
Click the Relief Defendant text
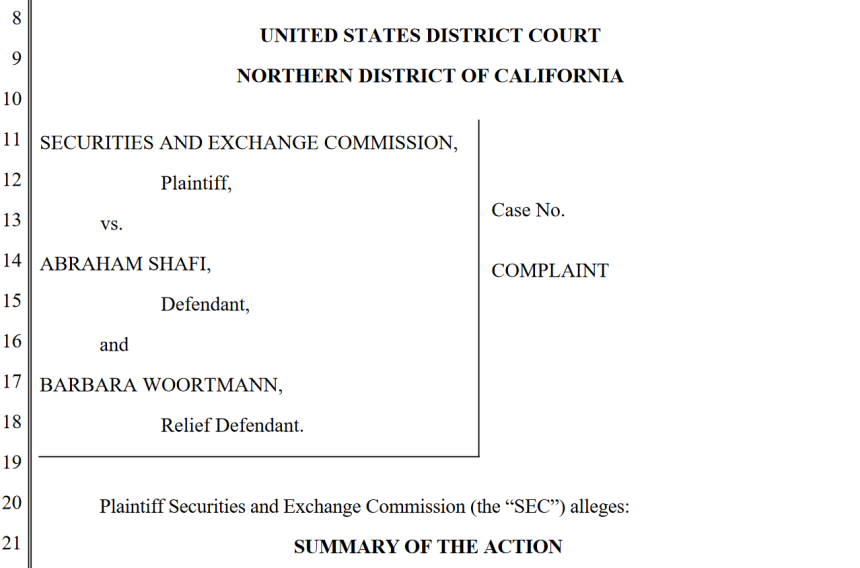click(x=232, y=425)
